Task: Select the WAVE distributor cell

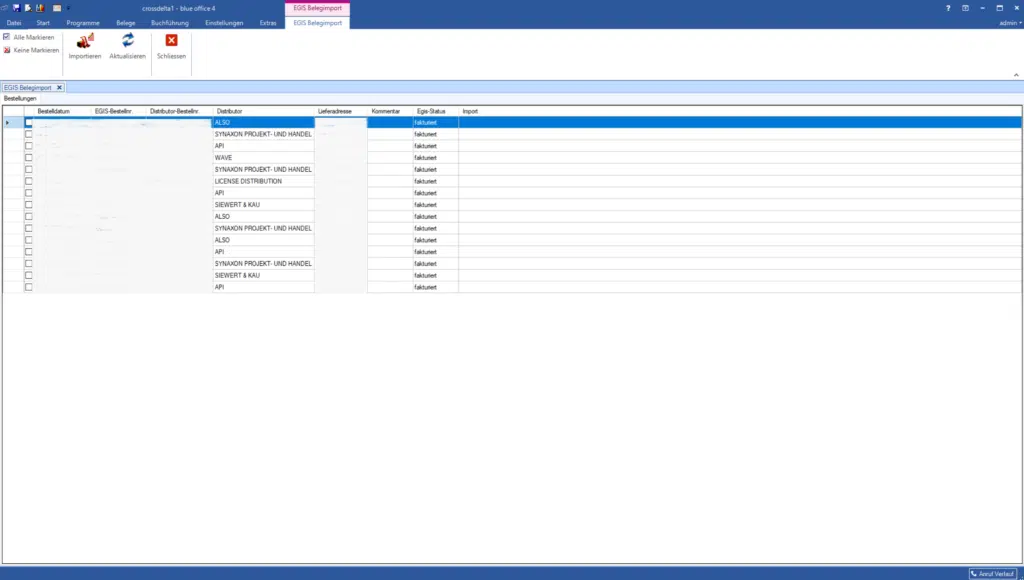Action: (264, 157)
